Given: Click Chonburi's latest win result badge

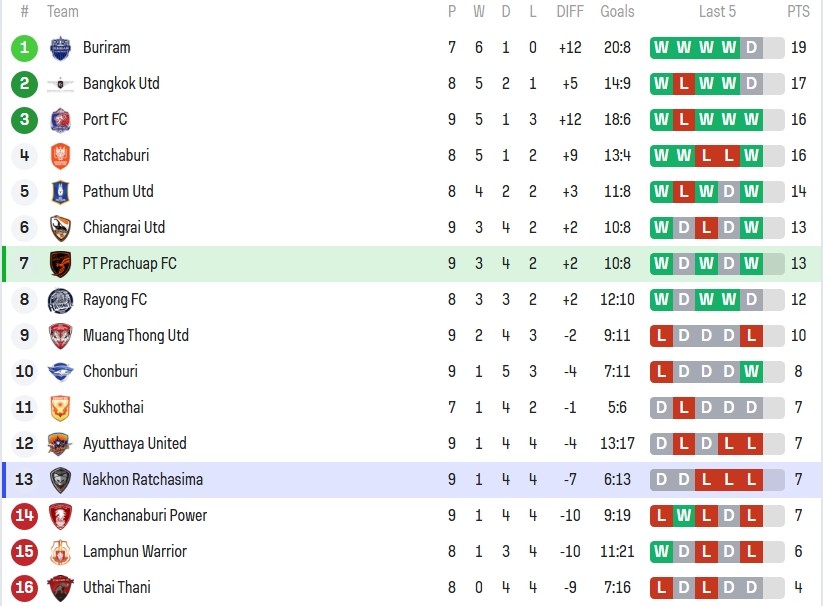Looking at the screenshot, I should [x=751, y=372].
